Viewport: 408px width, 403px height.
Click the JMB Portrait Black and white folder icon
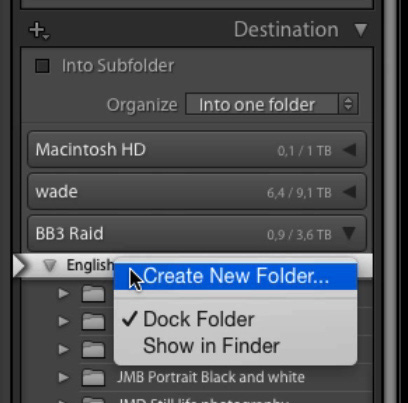[93, 377]
